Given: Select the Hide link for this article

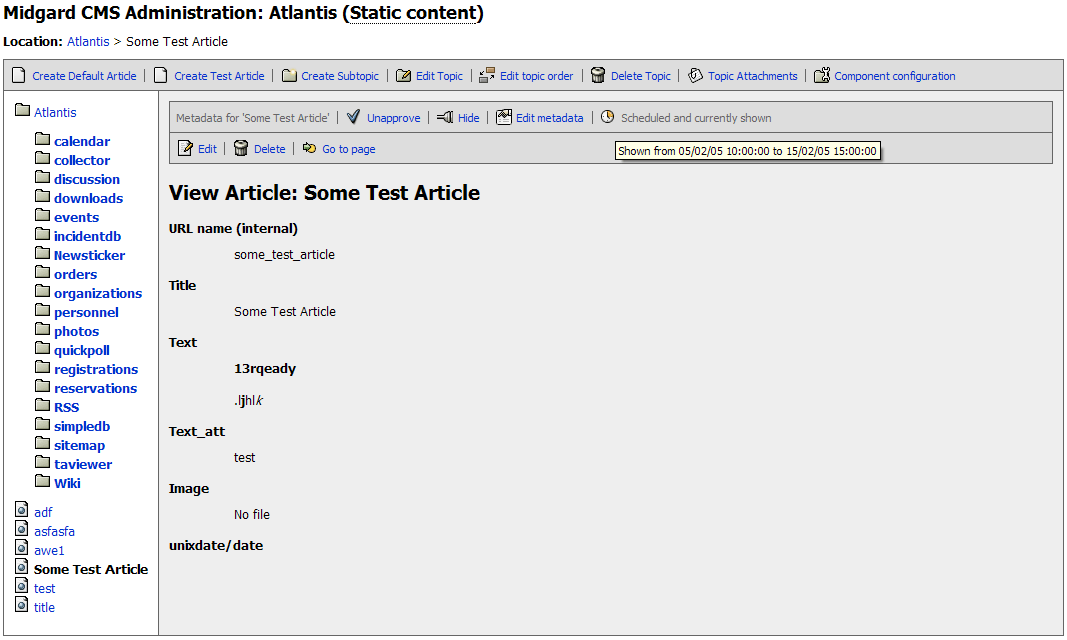Looking at the screenshot, I should [x=469, y=118].
